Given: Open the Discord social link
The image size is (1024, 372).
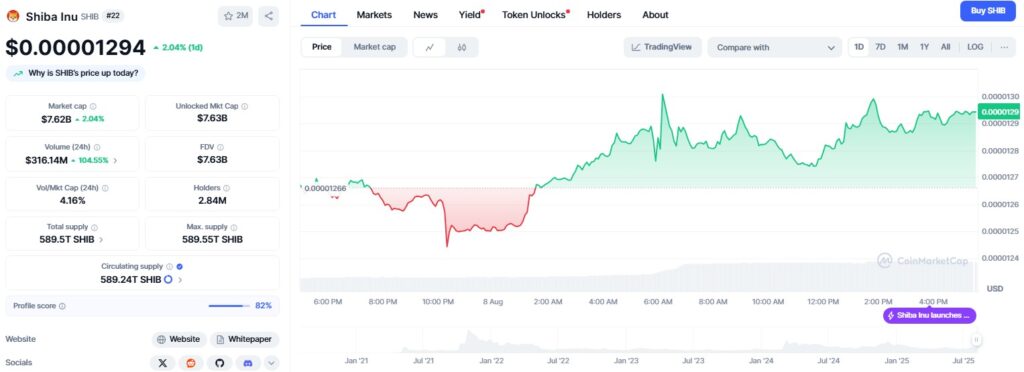Looking at the screenshot, I should (248, 362).
